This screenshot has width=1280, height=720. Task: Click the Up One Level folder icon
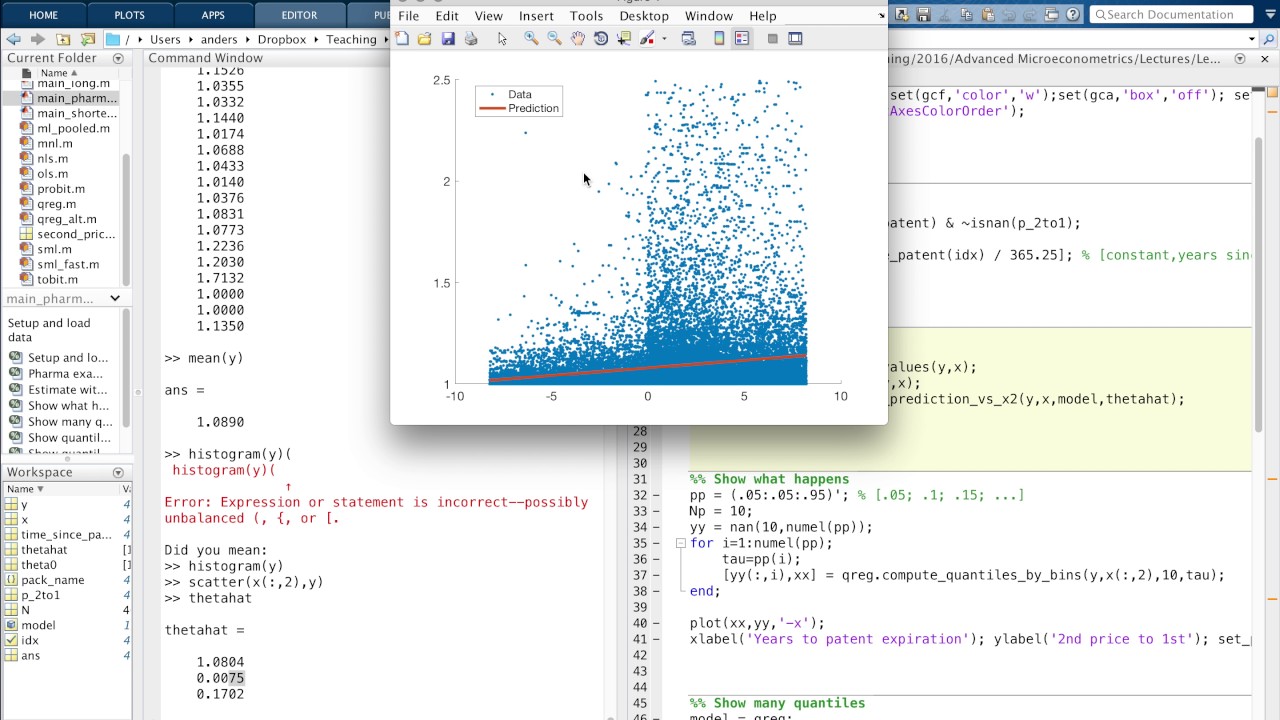point(63,39)
